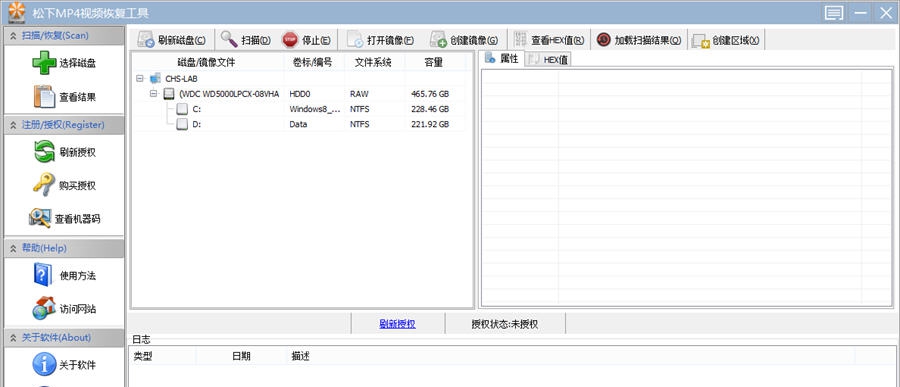Click the 容量 capacity column header
This screenshot has height=387, width=900.
pyautogui.click(x=434, y=62)
